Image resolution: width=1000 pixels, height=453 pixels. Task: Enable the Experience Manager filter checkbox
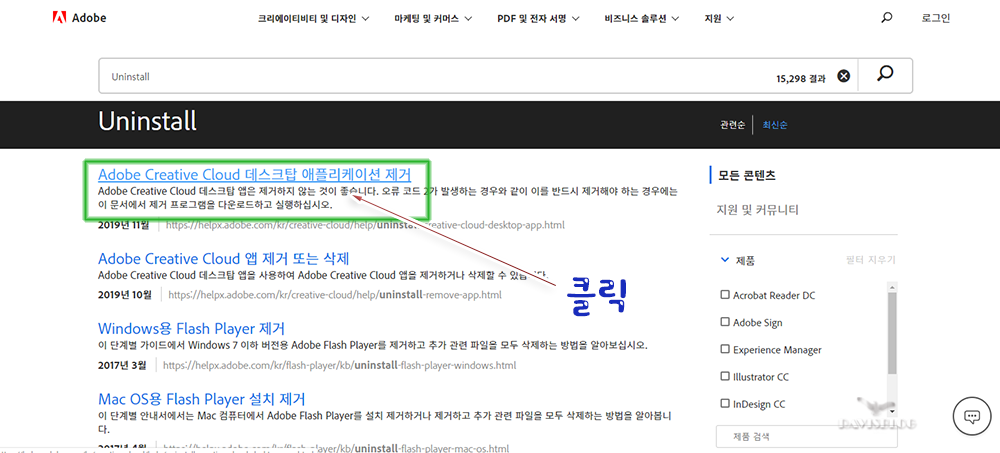click(724, 349)
